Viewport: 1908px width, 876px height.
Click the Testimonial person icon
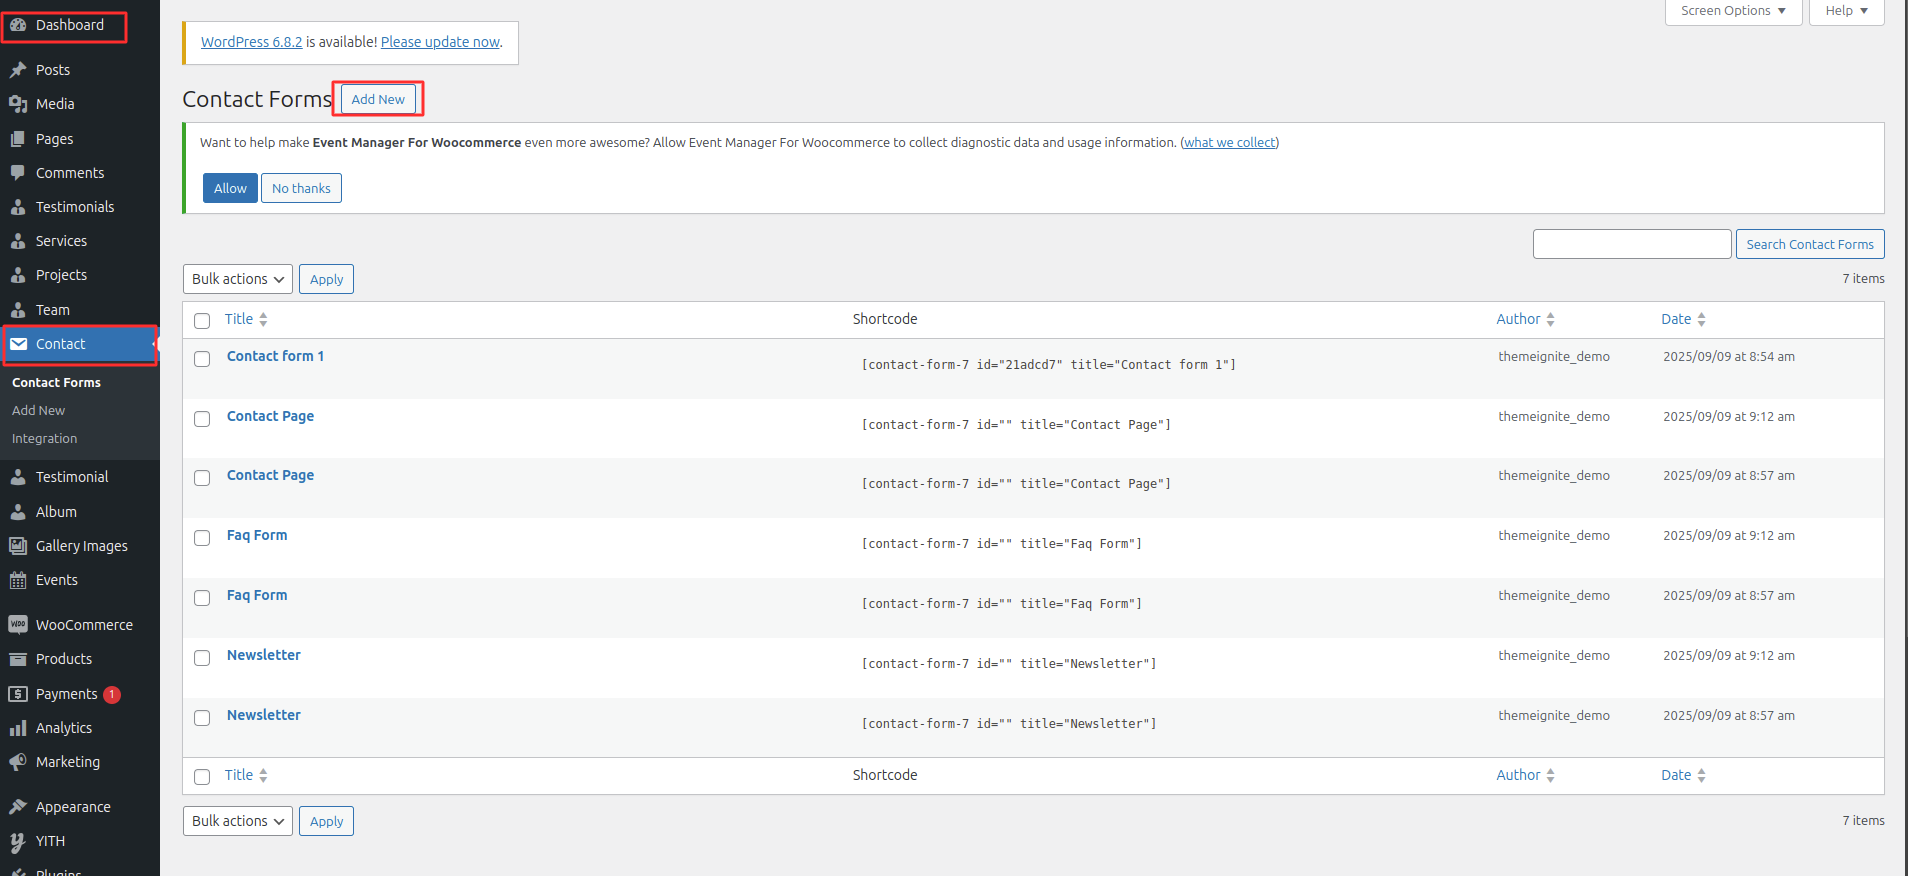point(18,477)
